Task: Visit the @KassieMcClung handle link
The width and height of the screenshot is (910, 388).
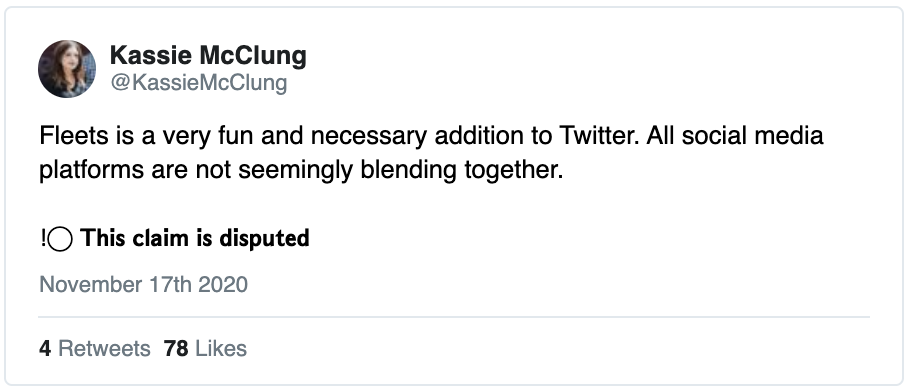Action: point(198,83)
